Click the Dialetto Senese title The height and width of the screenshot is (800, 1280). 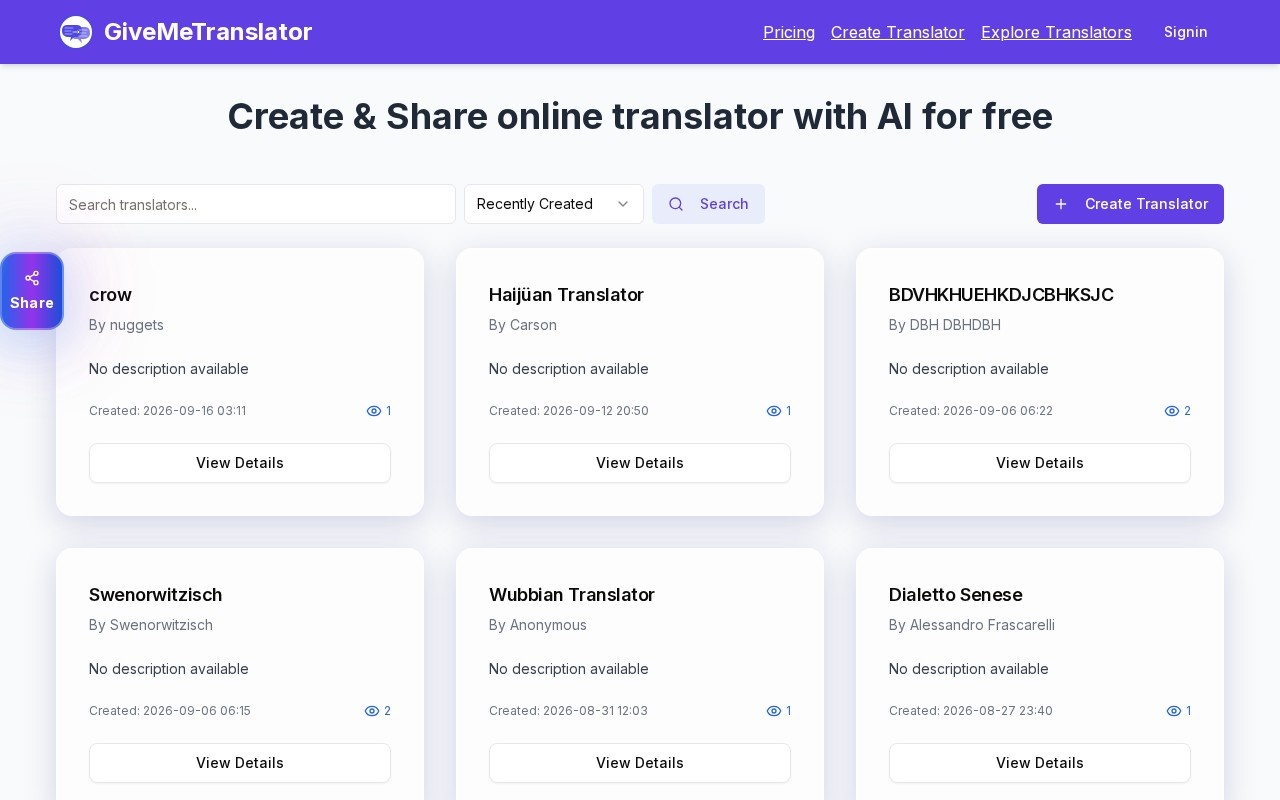(955, 595)
